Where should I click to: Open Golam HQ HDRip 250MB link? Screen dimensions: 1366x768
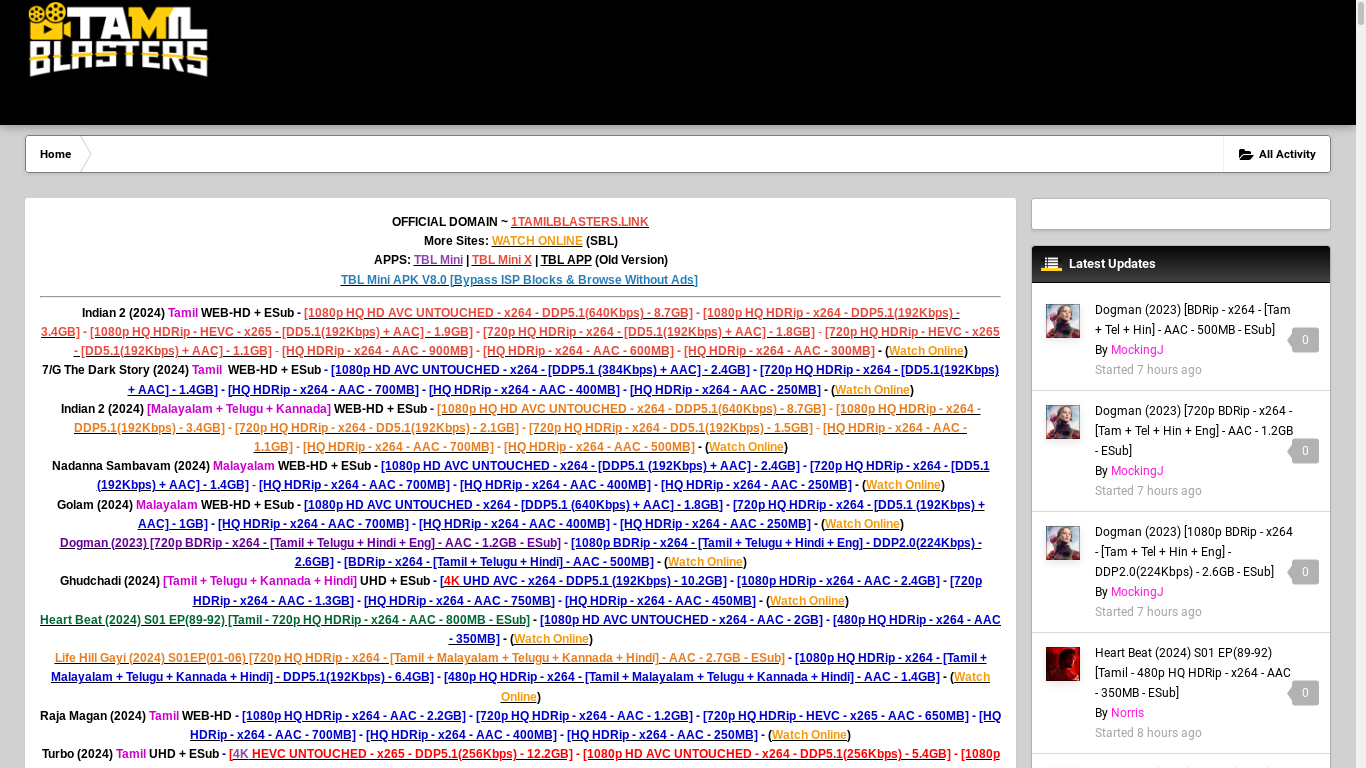715,524
